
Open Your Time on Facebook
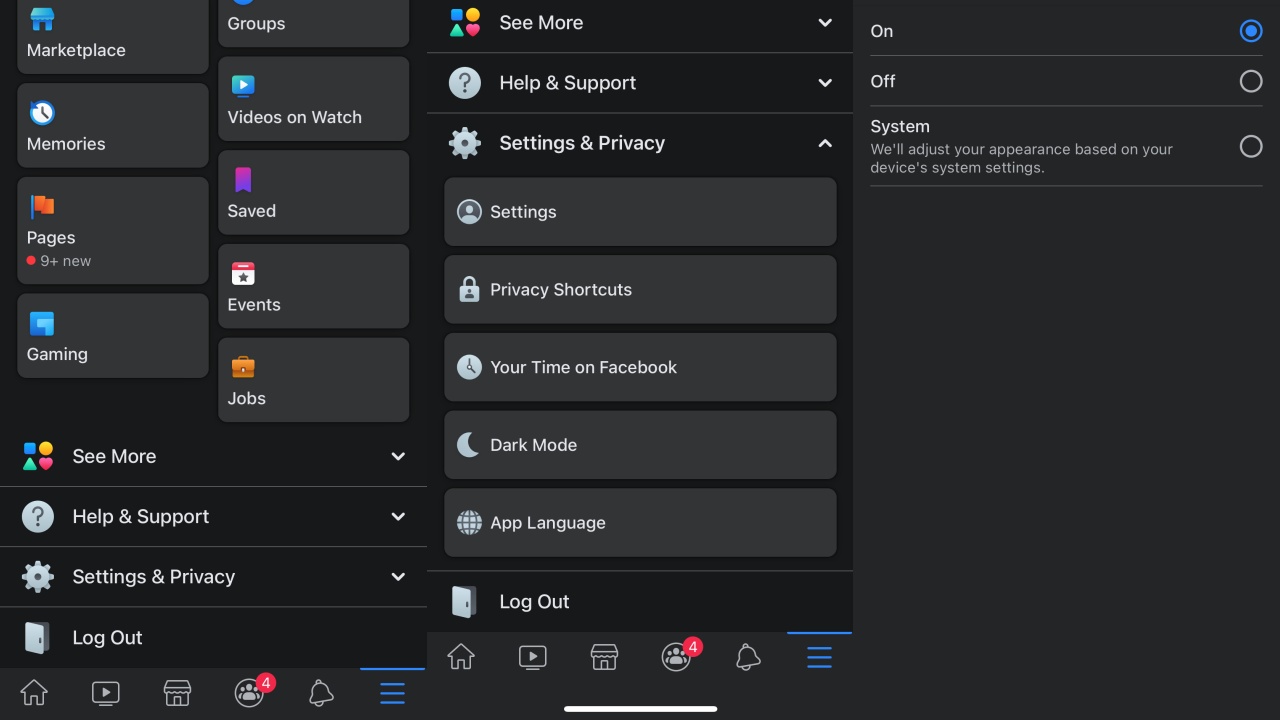[x=640, y=367]
